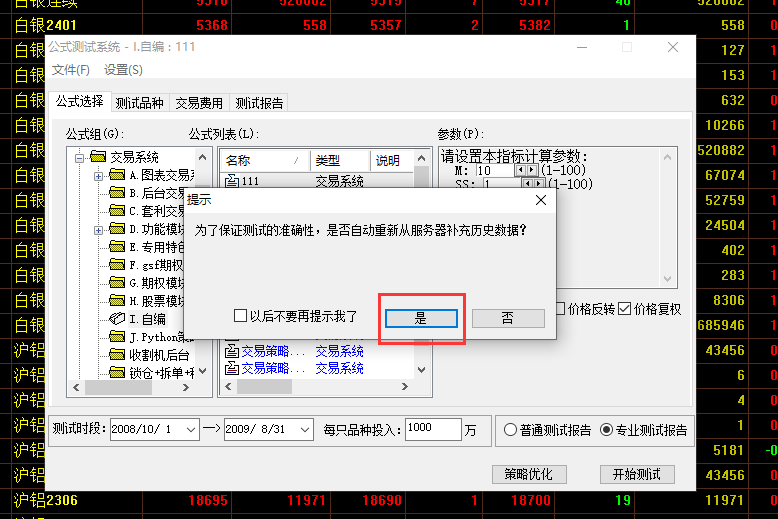Select the 锁仓+拆单 folder icon
Screen dimensions: 778x519
pyautogui.click(x=117, y=372)
